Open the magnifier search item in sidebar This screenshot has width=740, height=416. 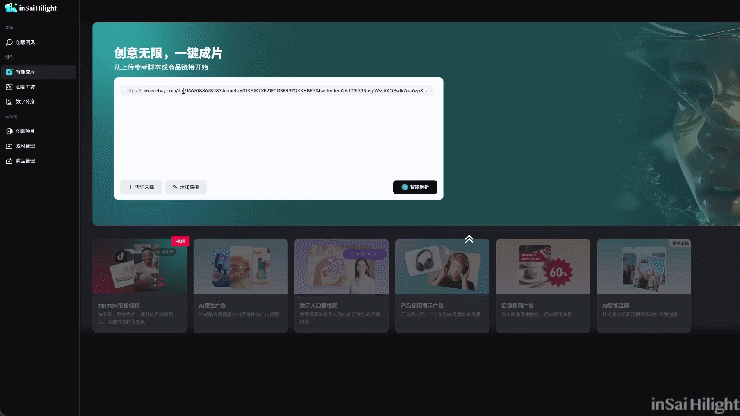9,43
